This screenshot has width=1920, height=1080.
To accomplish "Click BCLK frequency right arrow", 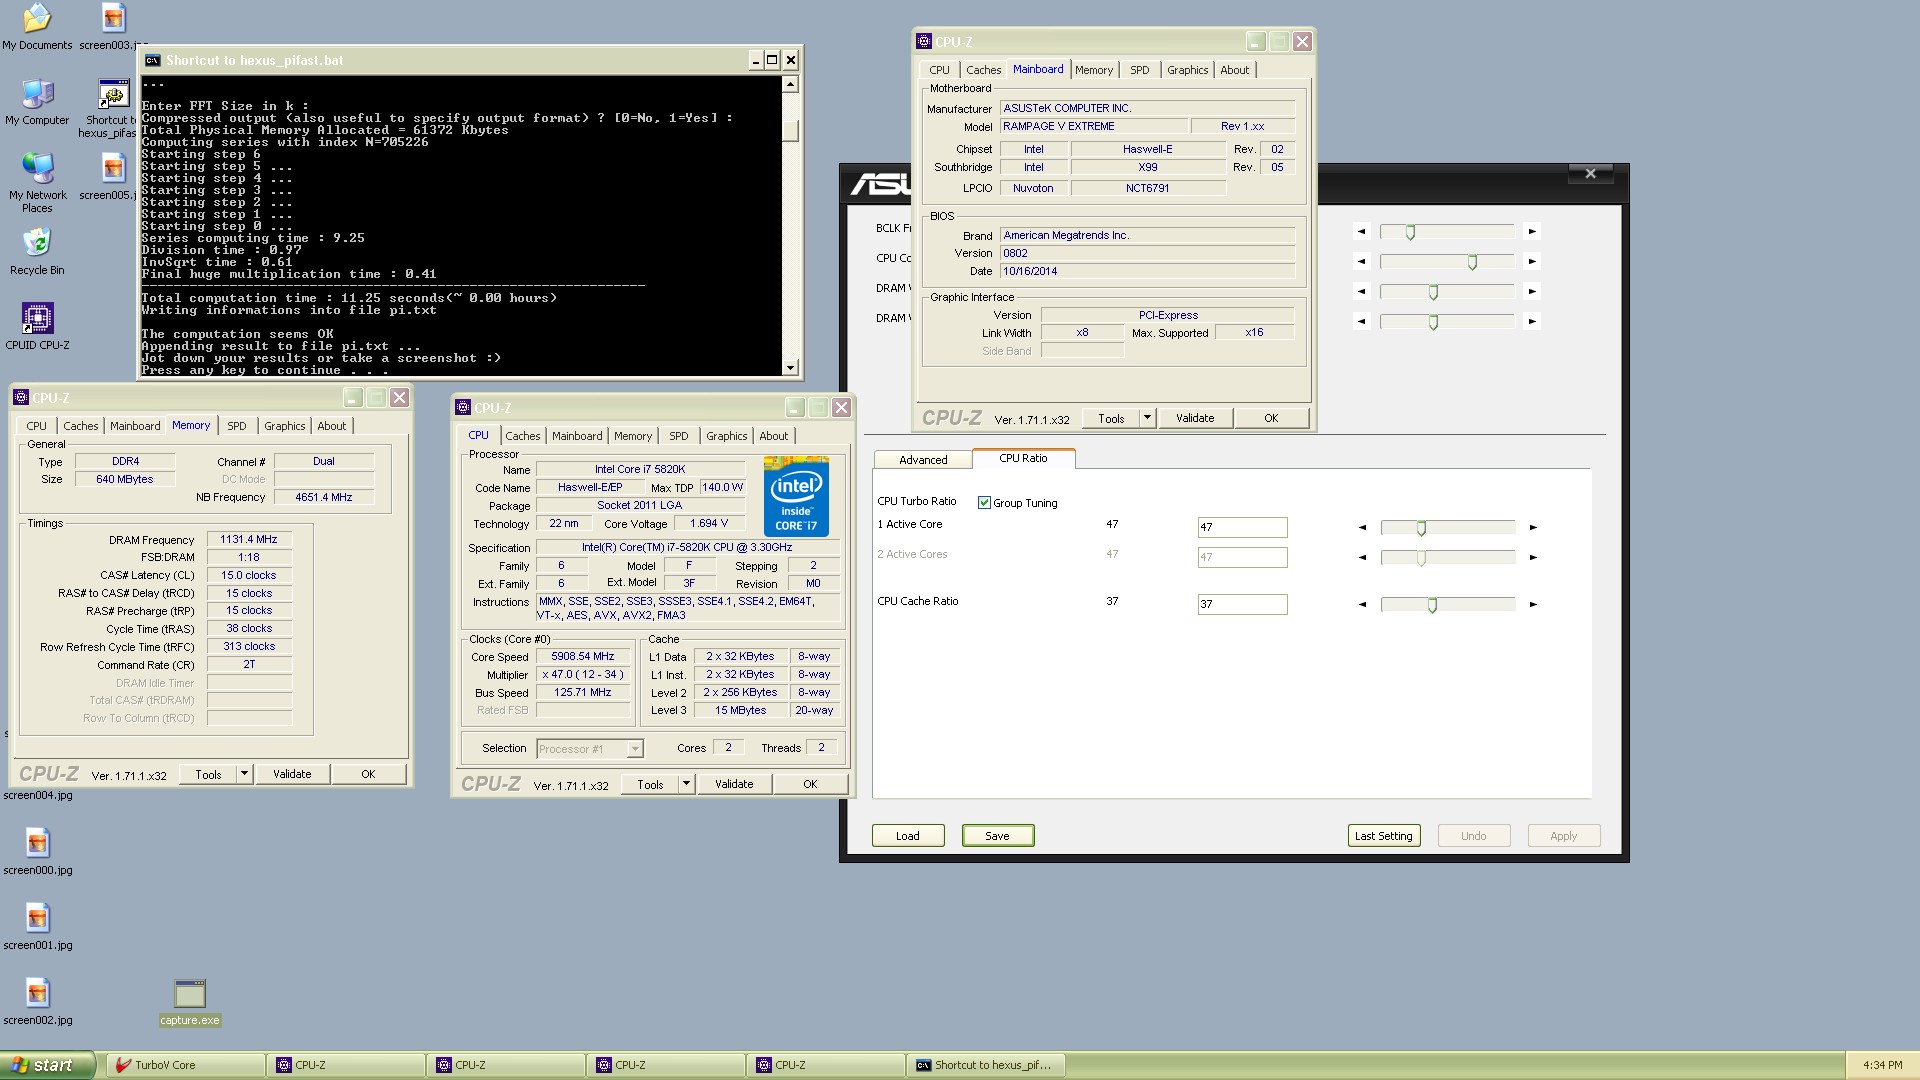I will coord(1531,231).
